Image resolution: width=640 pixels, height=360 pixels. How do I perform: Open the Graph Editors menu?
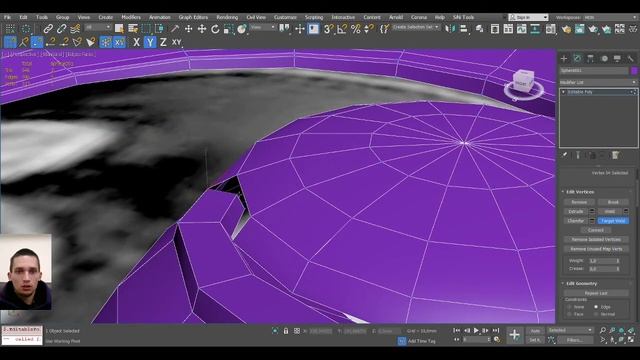193,17
